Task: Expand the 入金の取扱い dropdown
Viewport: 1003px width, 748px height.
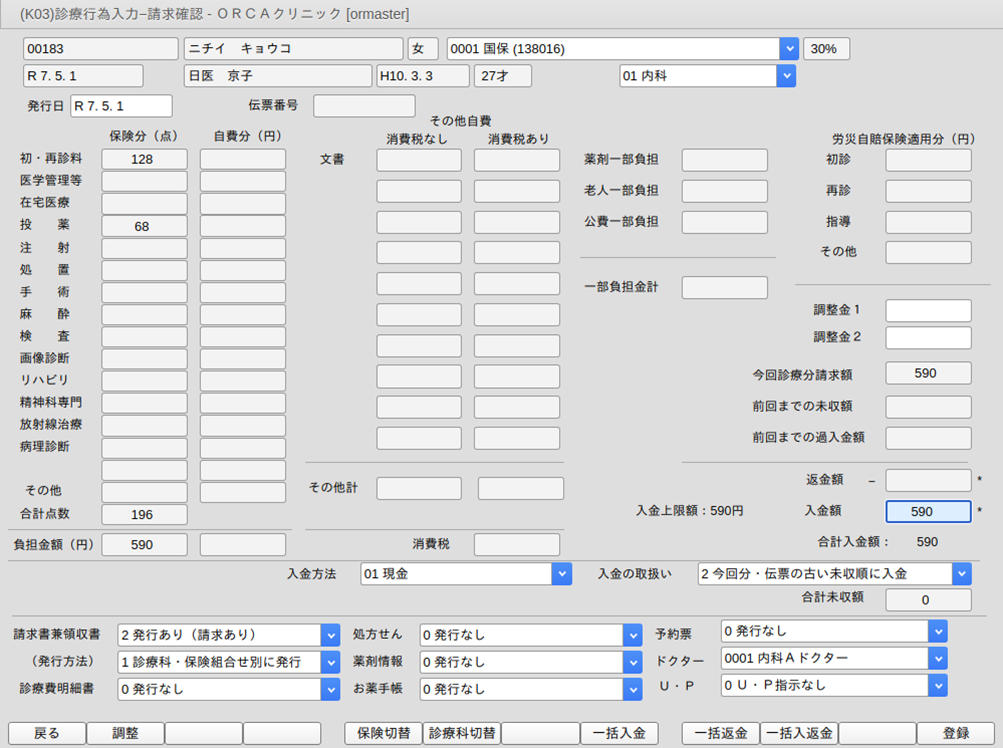Action: pos(961,574)
